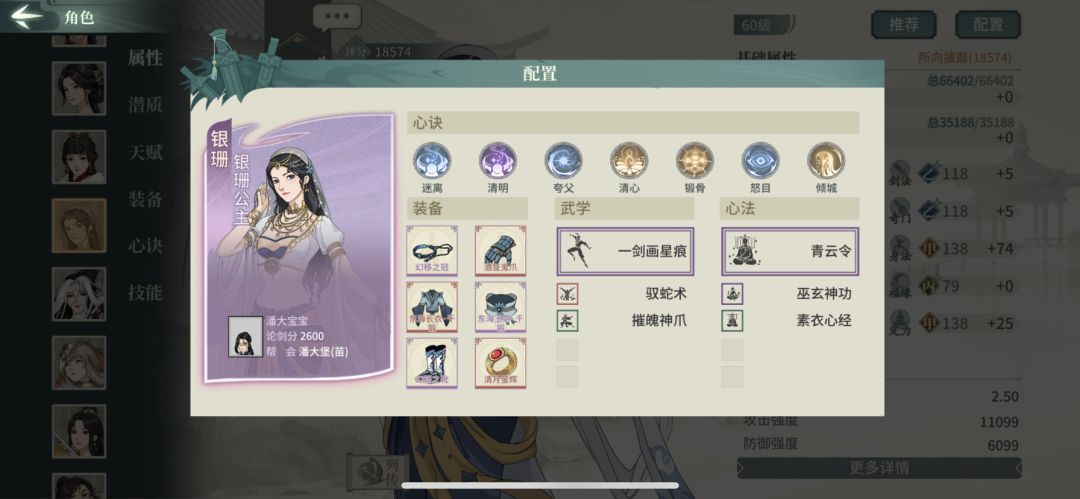
Task: Tap the gauntlet equipment slot
Action: click(x=500, y=251)
